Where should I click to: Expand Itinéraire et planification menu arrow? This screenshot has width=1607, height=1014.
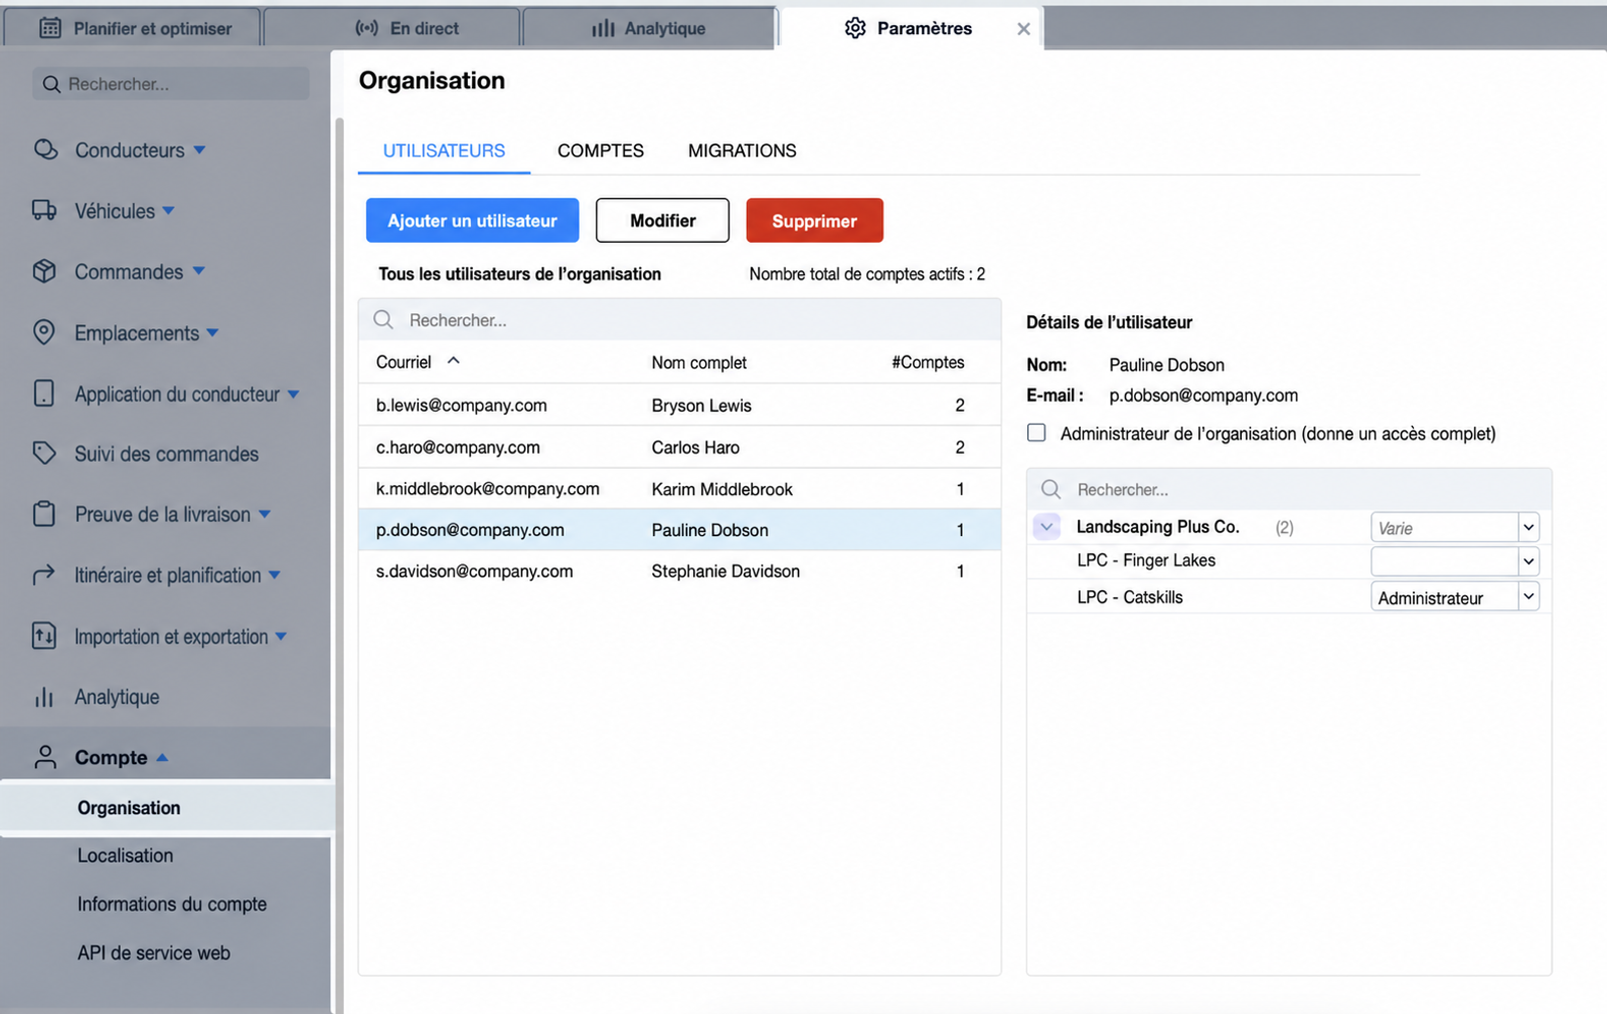274,575
